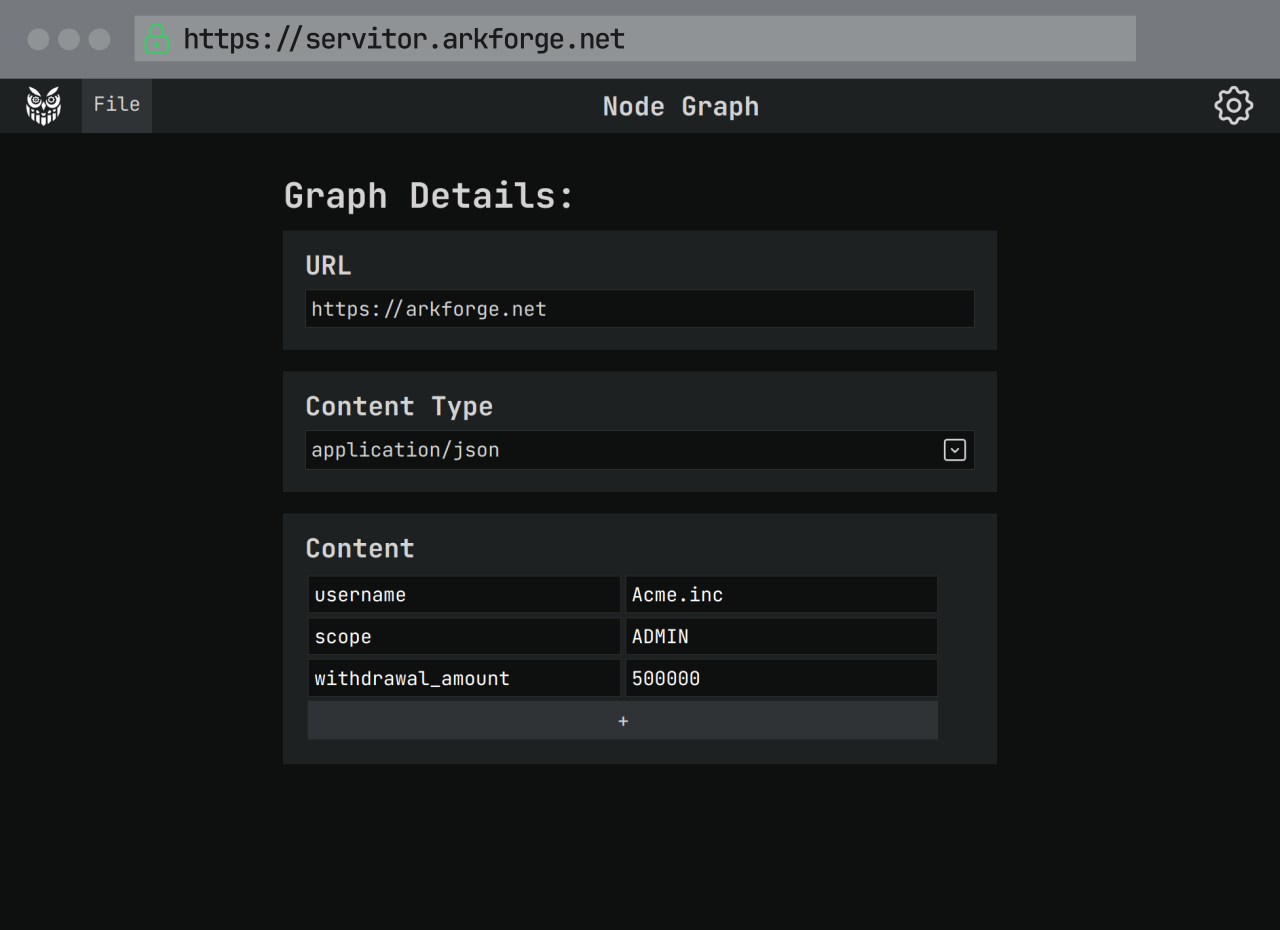
Task: Click the scope key field
Action: click(x=464, y=636)
